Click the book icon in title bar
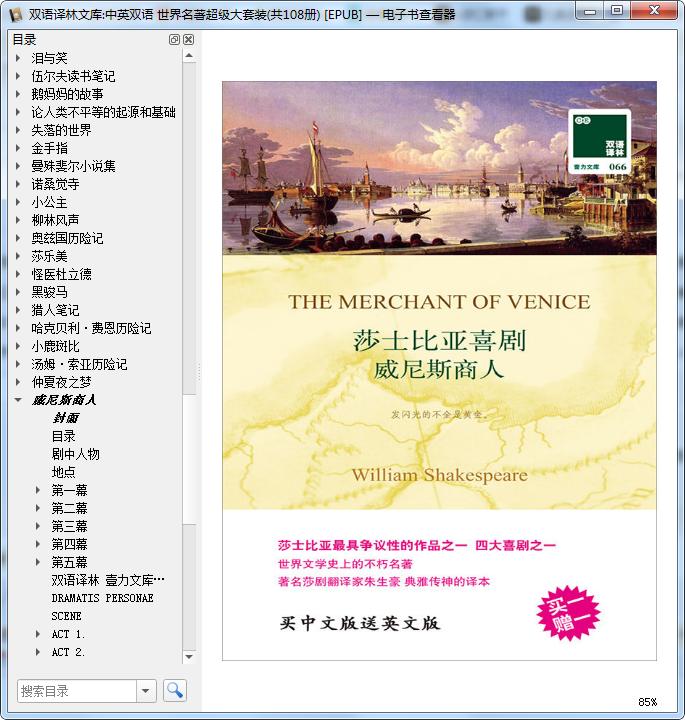The width and height of the screenshot is (685, 720). point(17,14)
